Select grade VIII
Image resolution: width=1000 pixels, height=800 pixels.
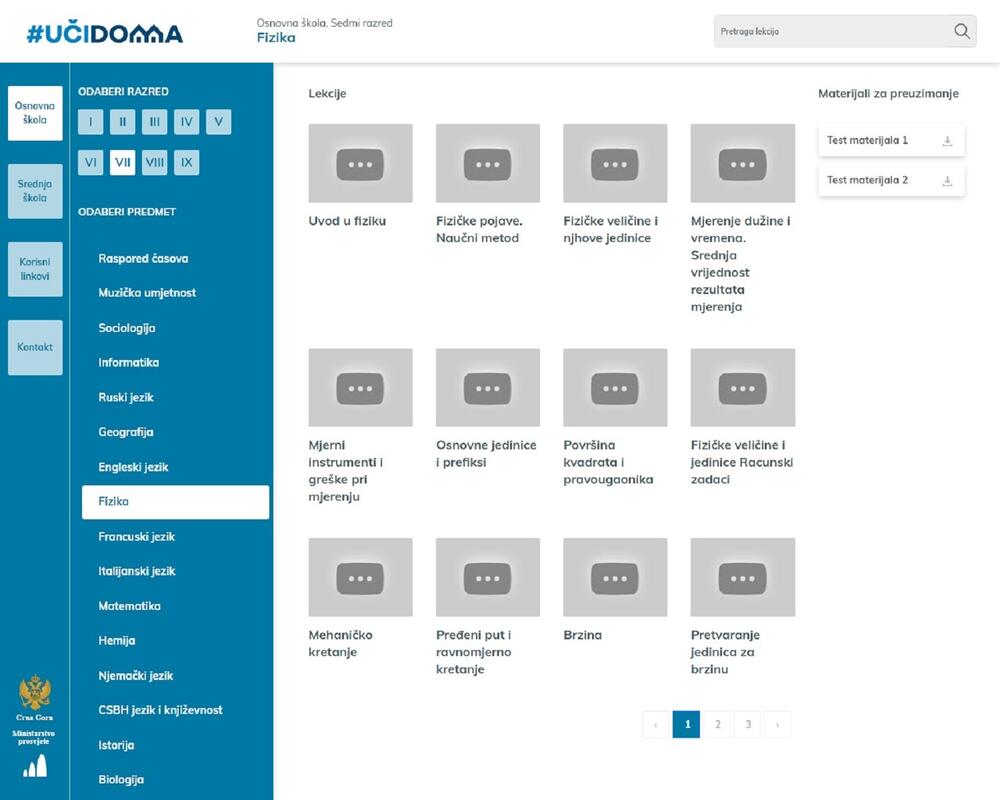154,162
